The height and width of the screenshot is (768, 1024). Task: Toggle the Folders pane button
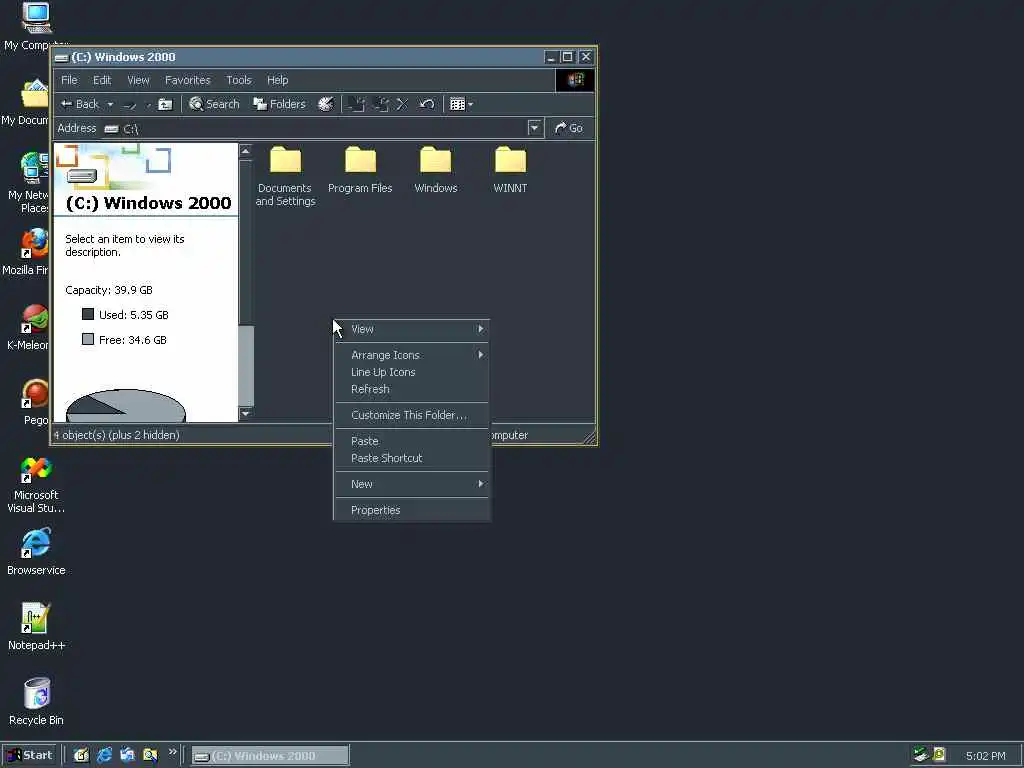279,104
